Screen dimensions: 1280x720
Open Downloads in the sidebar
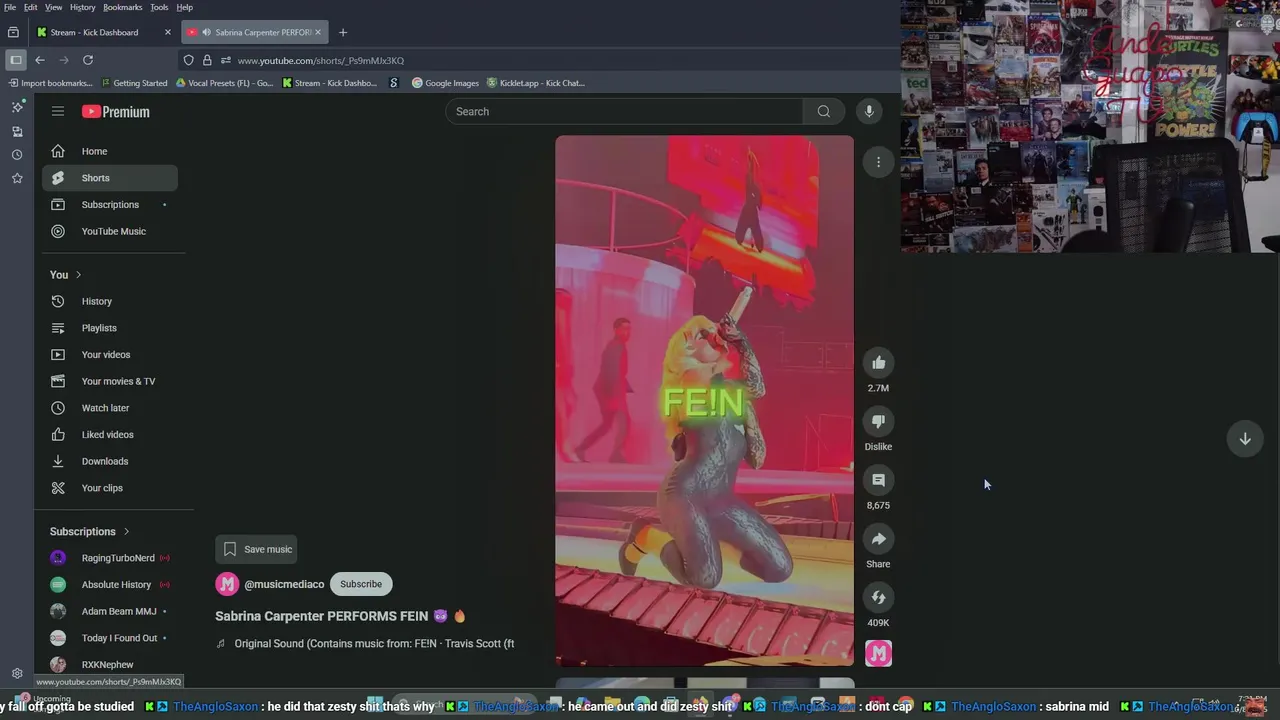110,461
